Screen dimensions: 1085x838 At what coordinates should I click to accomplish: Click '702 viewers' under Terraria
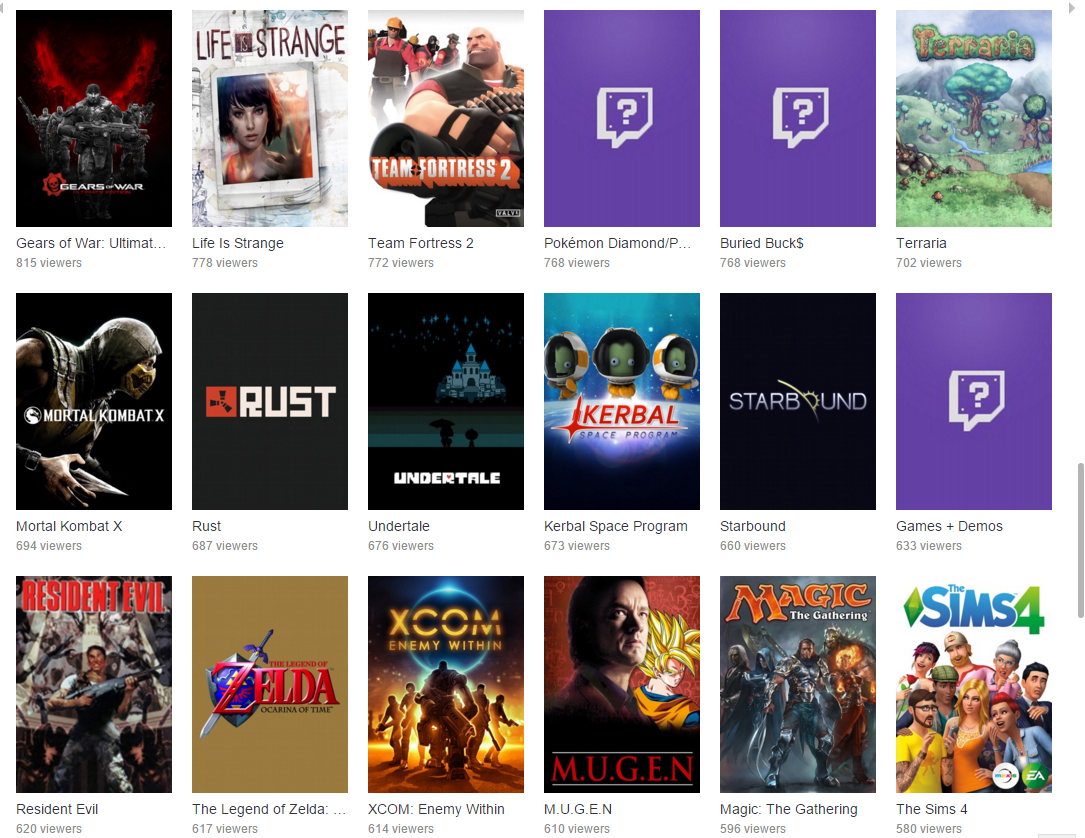[929, 263]
